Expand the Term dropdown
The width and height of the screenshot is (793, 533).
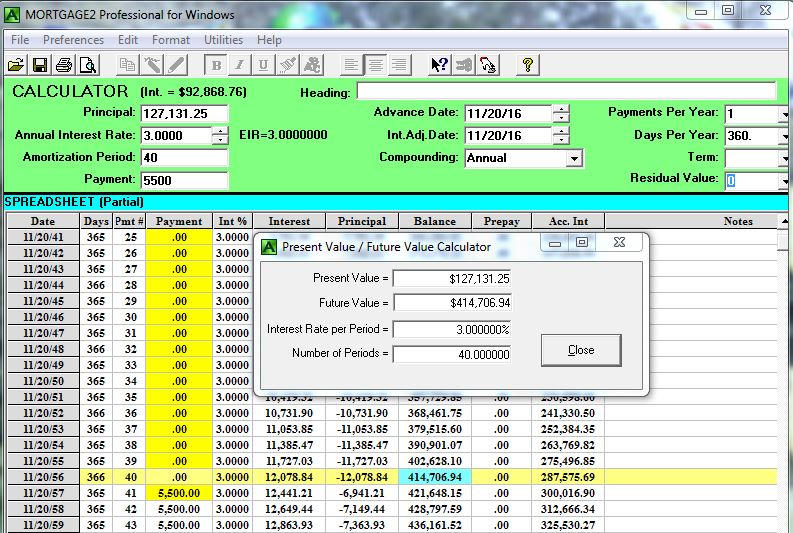[x=783, y=158]
